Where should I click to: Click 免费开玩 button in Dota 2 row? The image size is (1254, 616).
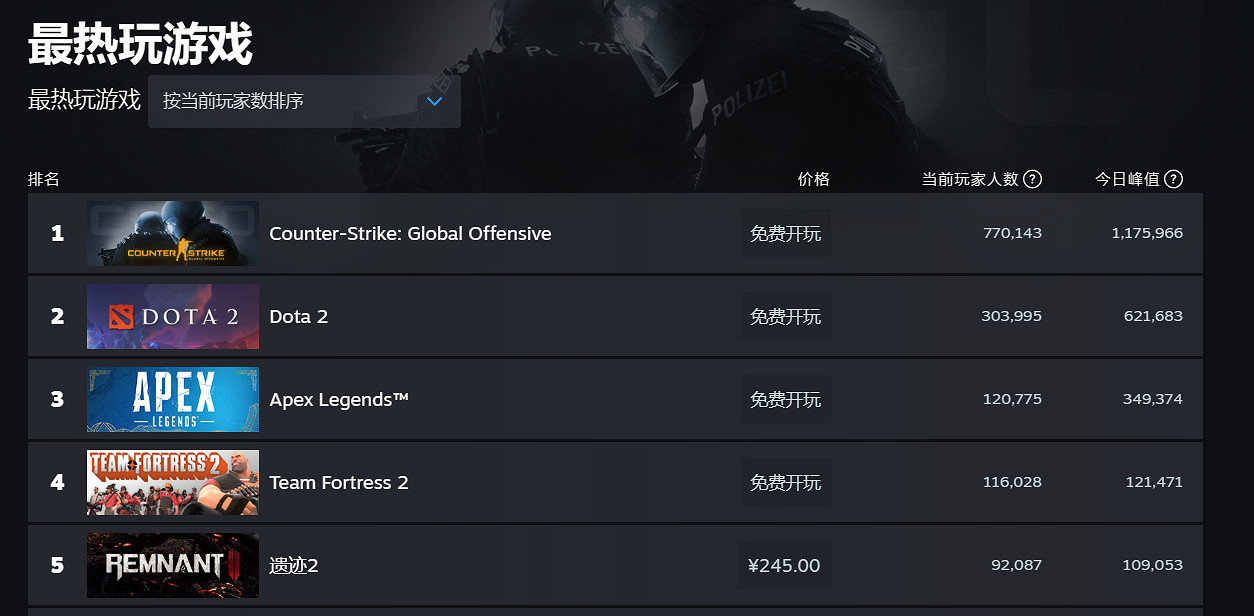(x=785, y=316)
